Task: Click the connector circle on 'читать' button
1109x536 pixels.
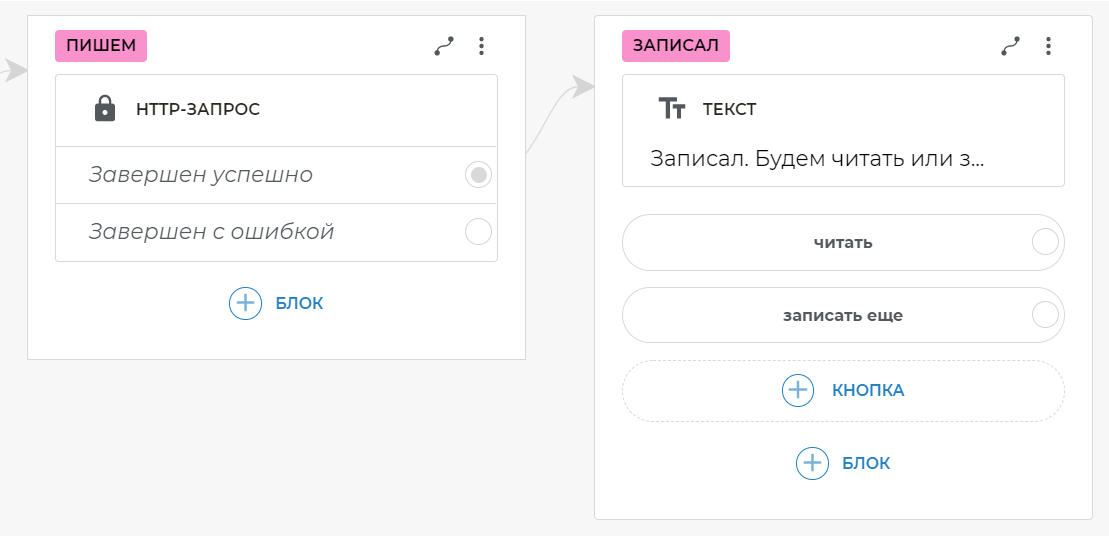Action: 1045,243
